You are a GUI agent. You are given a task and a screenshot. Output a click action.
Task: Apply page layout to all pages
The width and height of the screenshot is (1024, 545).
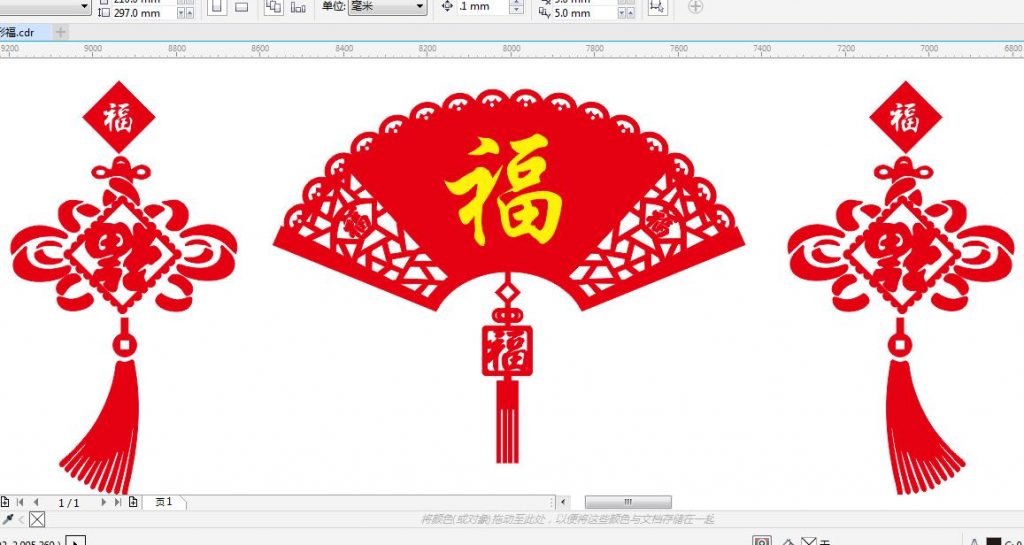274,7
